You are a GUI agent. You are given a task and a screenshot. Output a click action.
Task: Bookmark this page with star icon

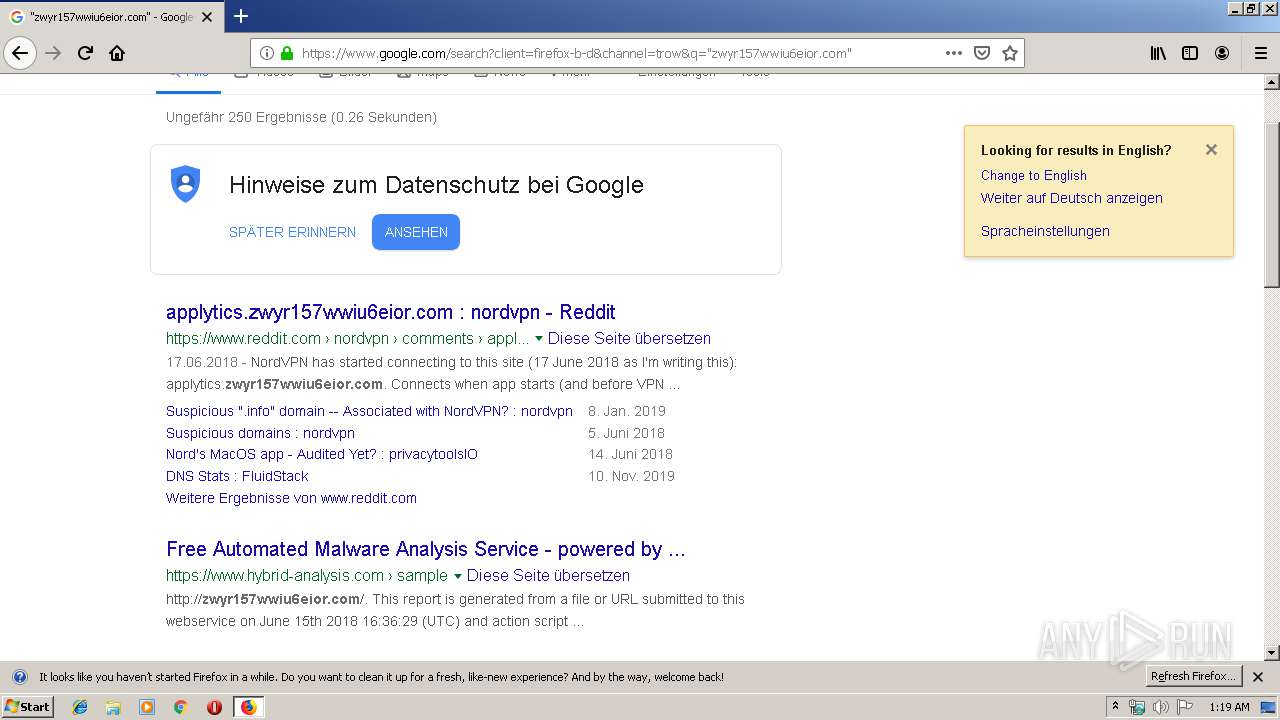1010,53
